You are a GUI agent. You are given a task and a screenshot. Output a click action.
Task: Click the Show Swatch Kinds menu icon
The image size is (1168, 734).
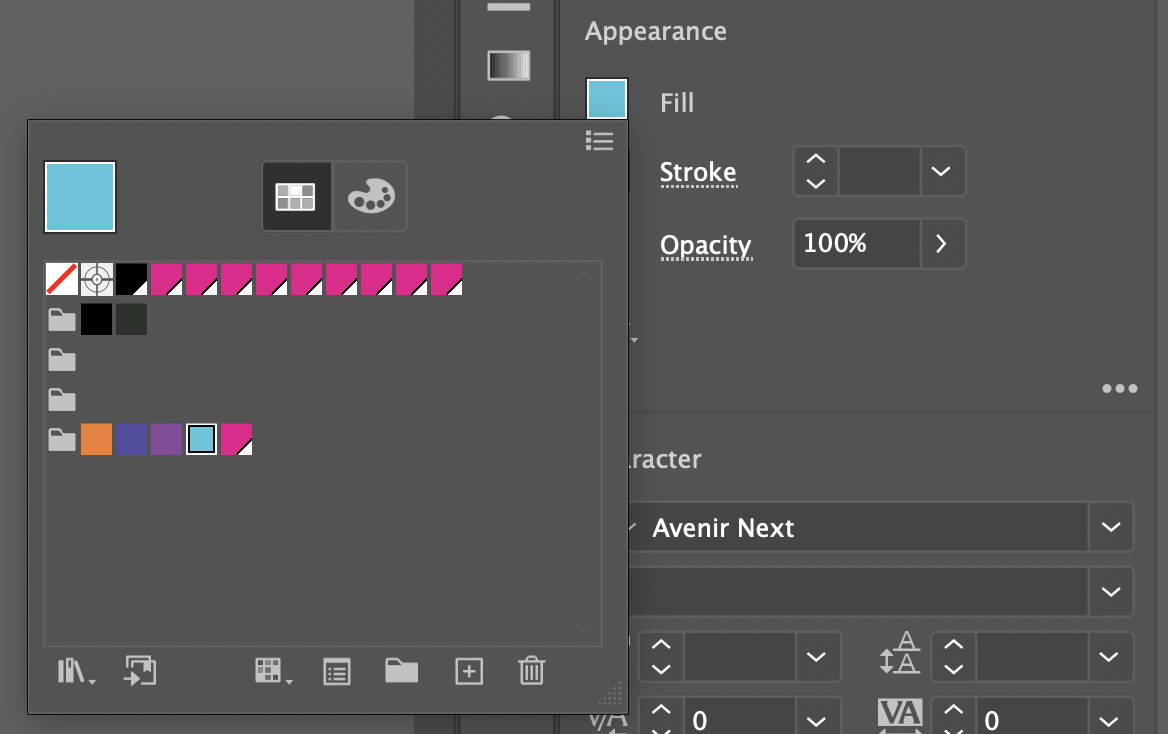click(272, 671)
